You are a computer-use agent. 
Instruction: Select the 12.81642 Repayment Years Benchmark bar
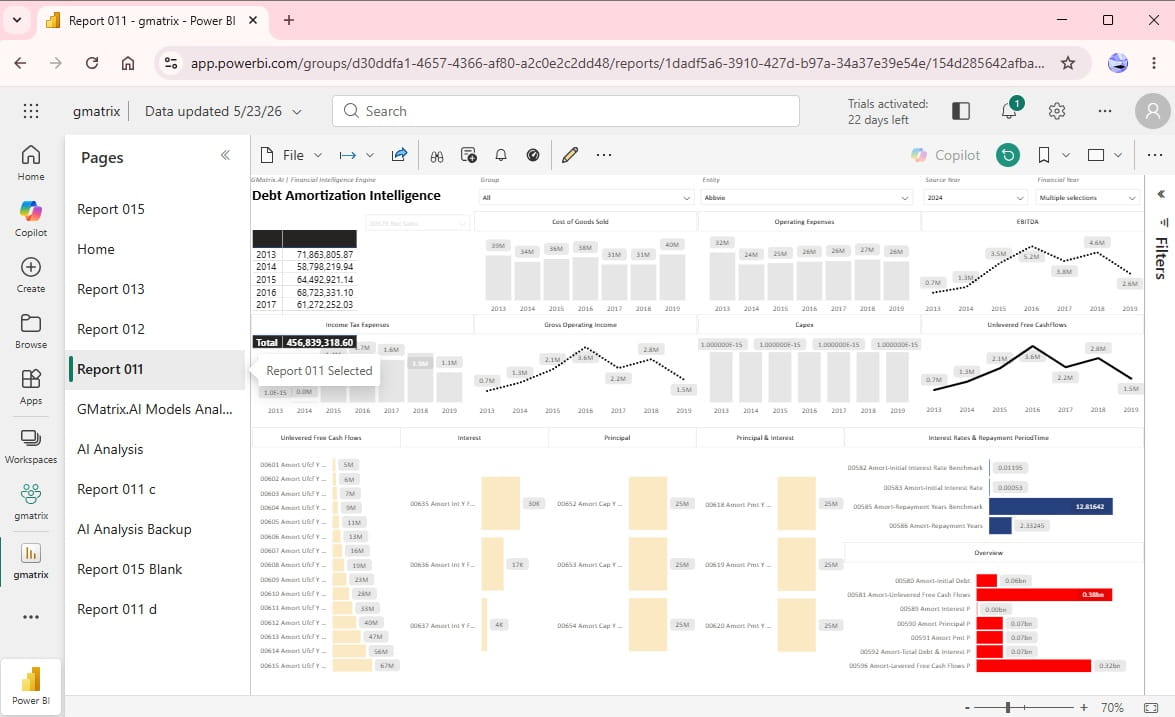click(x=1051, y=506)
